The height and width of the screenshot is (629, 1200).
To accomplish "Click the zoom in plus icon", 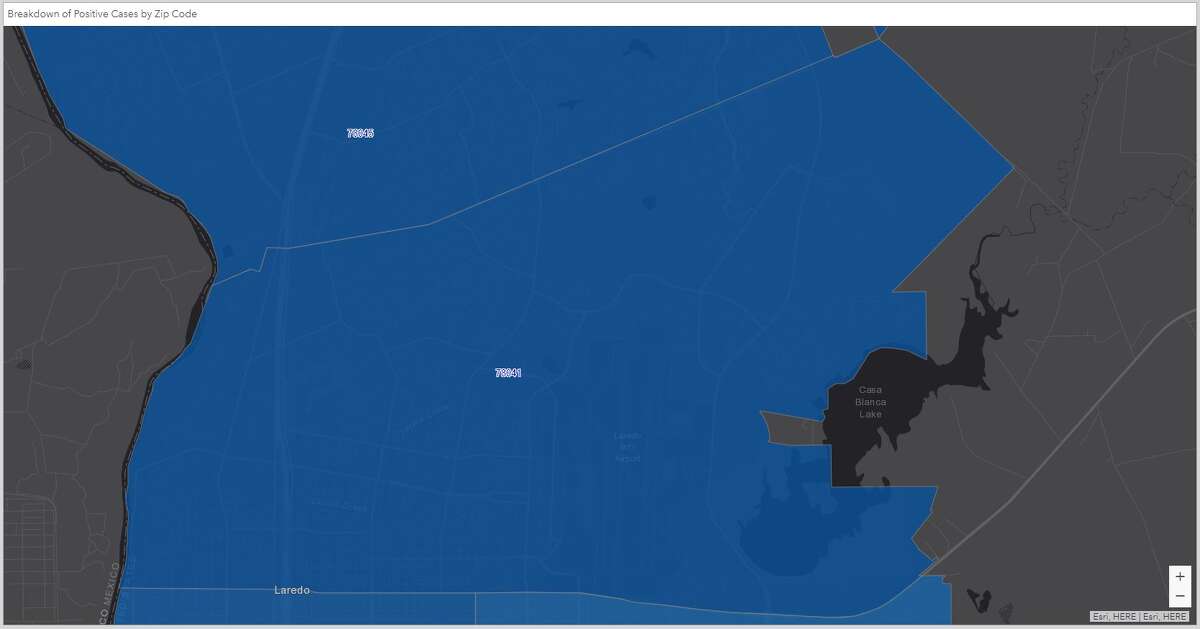I will click(1178, 575).
